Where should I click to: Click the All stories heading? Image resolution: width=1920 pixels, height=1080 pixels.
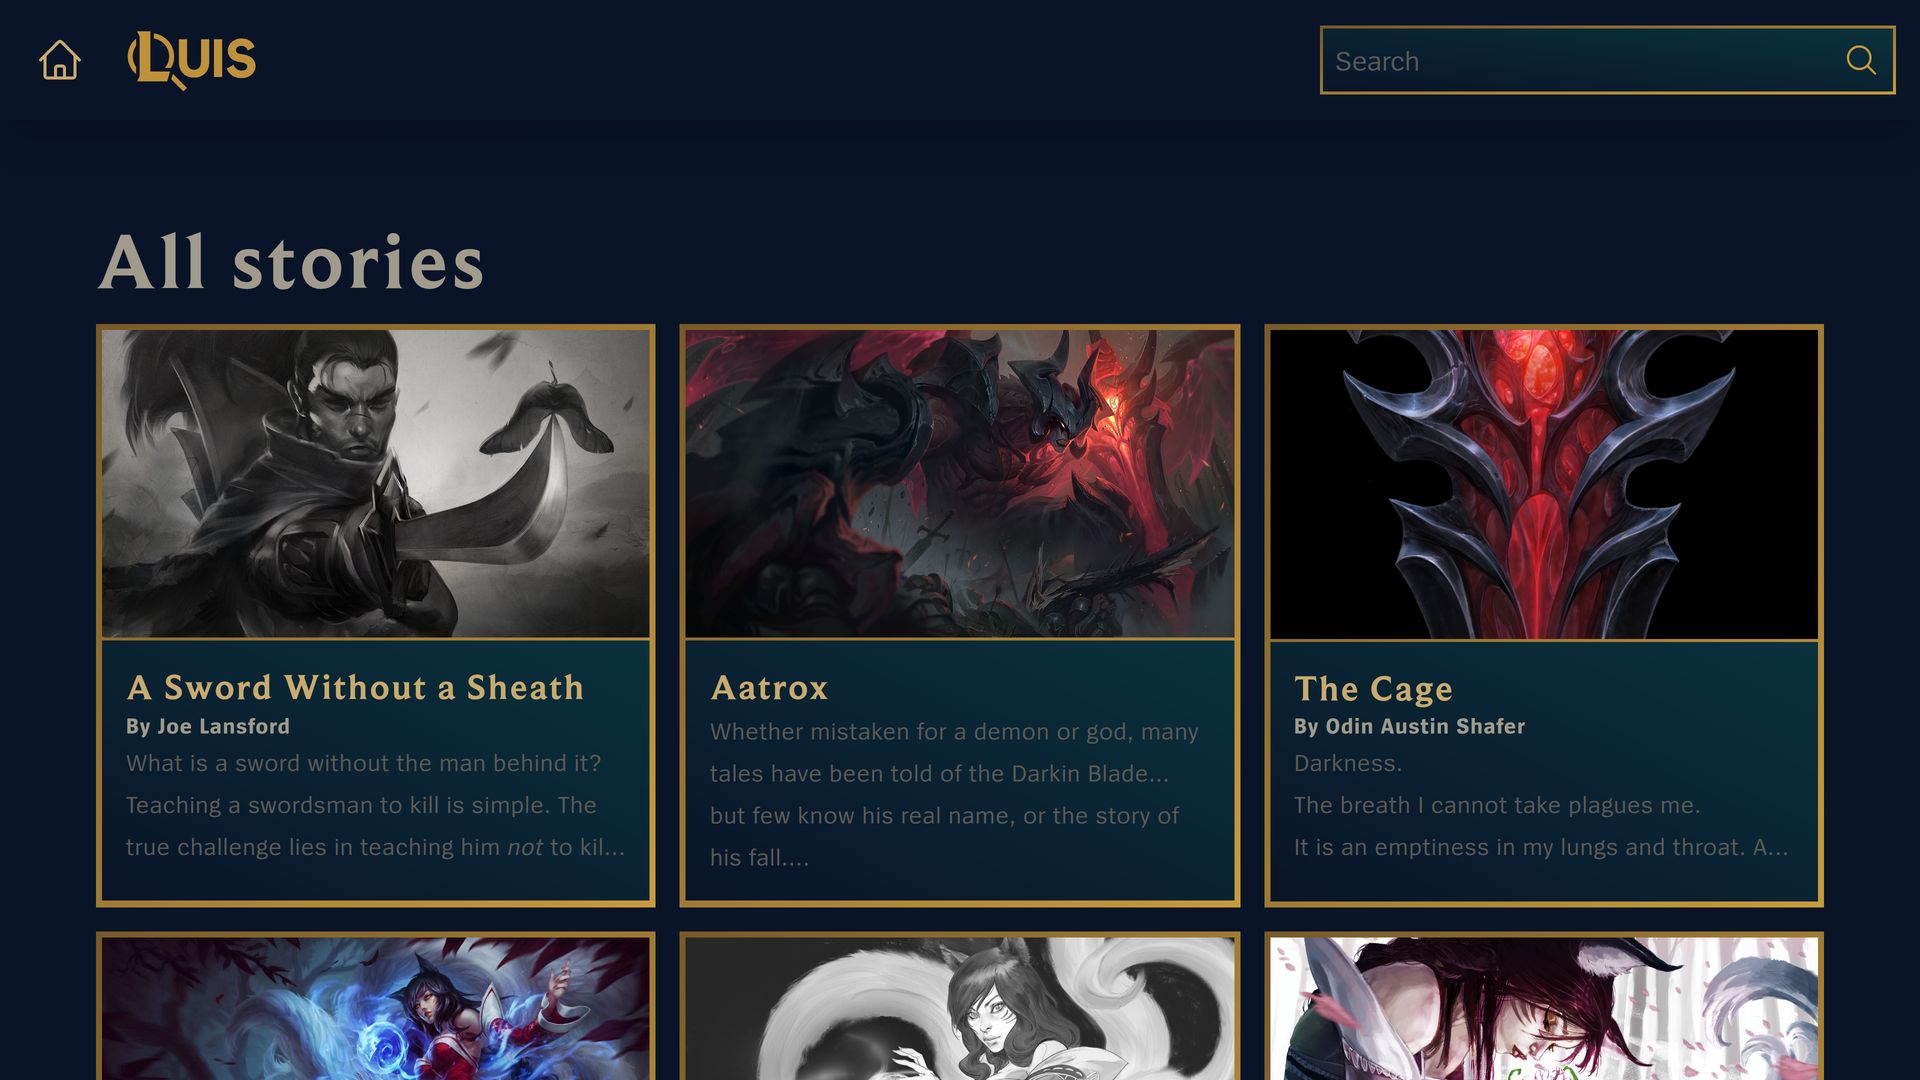click(291, 262)
